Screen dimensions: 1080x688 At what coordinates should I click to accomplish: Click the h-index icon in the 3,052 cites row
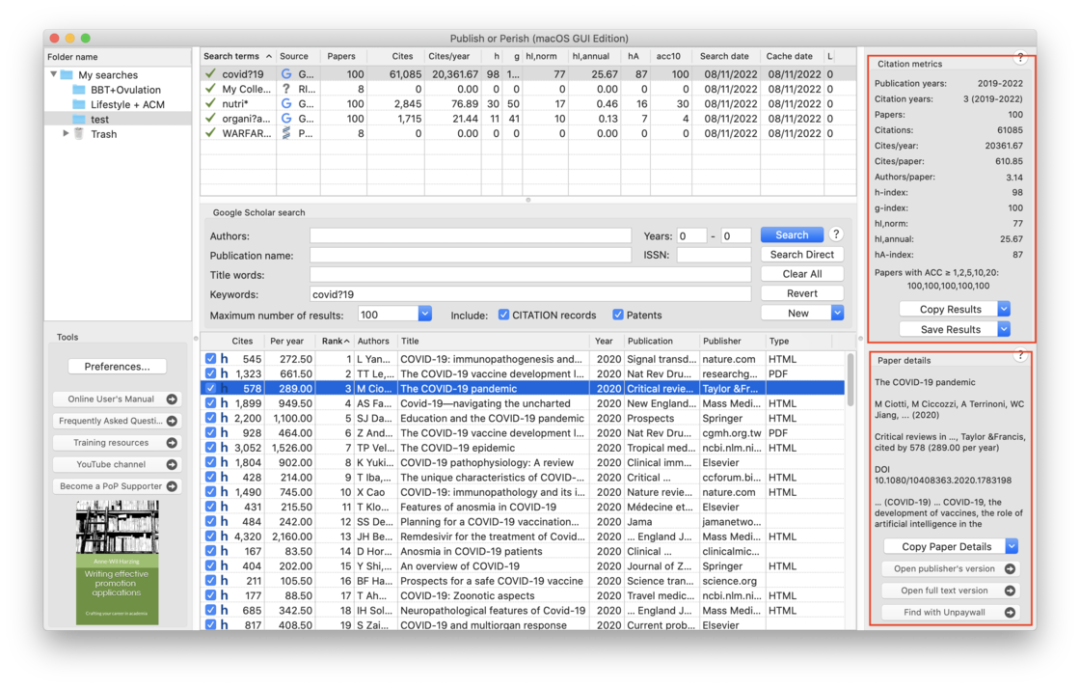coord(224,448)
